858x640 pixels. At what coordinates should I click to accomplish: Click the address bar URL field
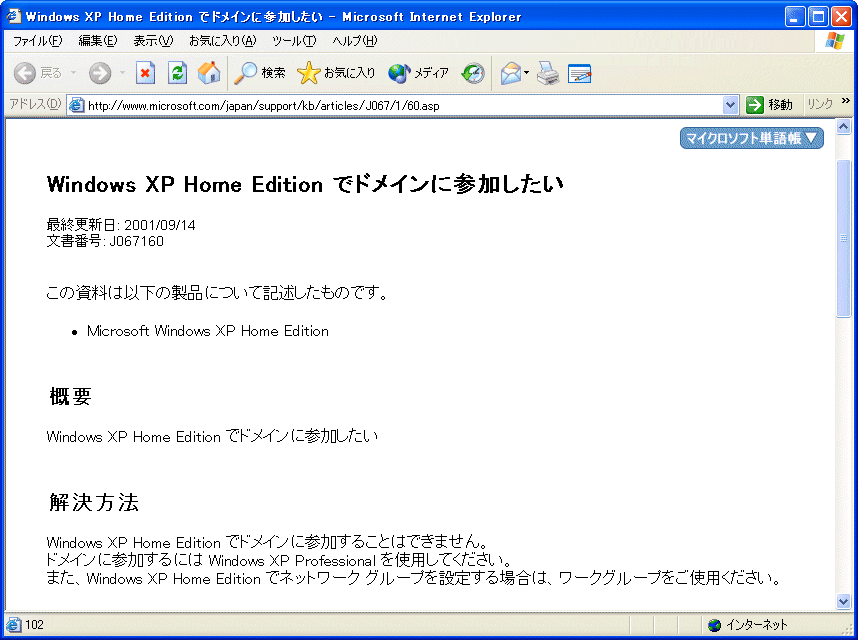pyautogui.click(x=404, y=105)
